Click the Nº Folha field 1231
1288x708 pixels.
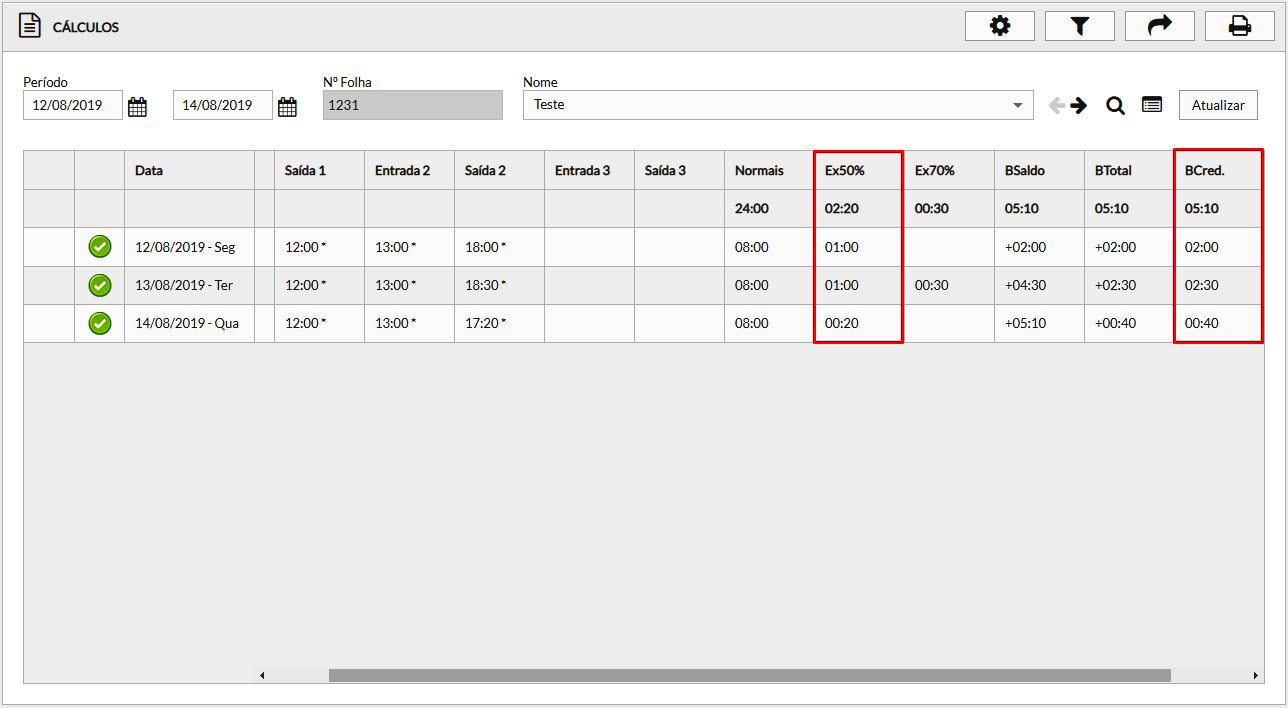tap(412, 105)
